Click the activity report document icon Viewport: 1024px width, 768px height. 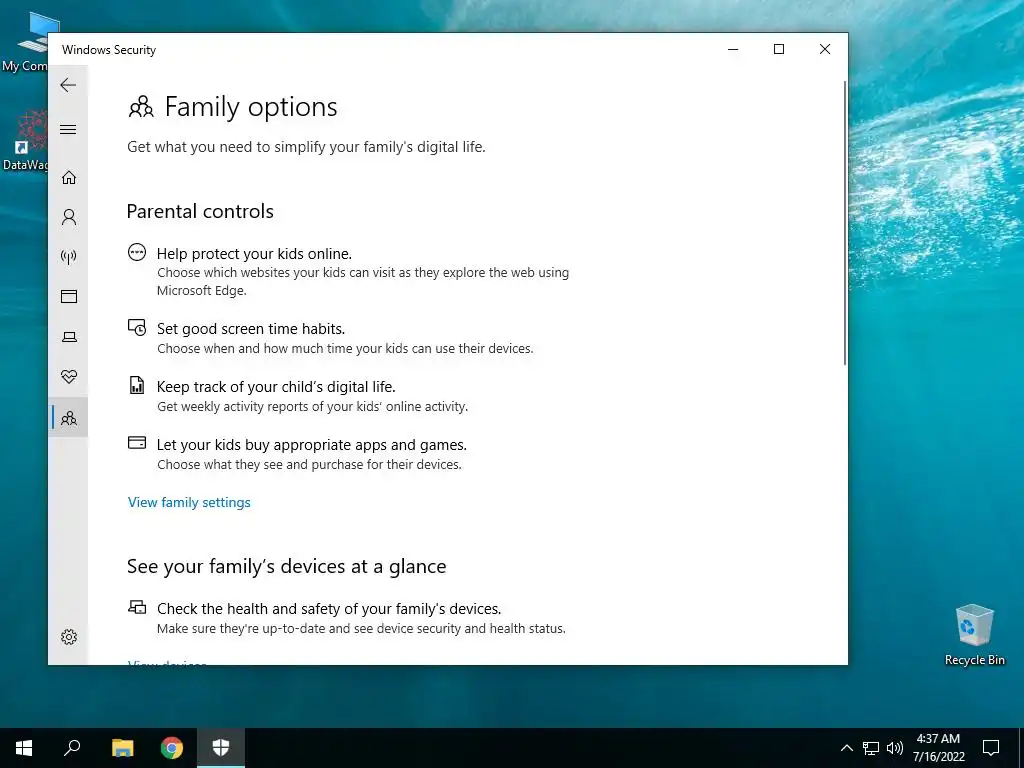pyautogui.click(x=136, y=385)
